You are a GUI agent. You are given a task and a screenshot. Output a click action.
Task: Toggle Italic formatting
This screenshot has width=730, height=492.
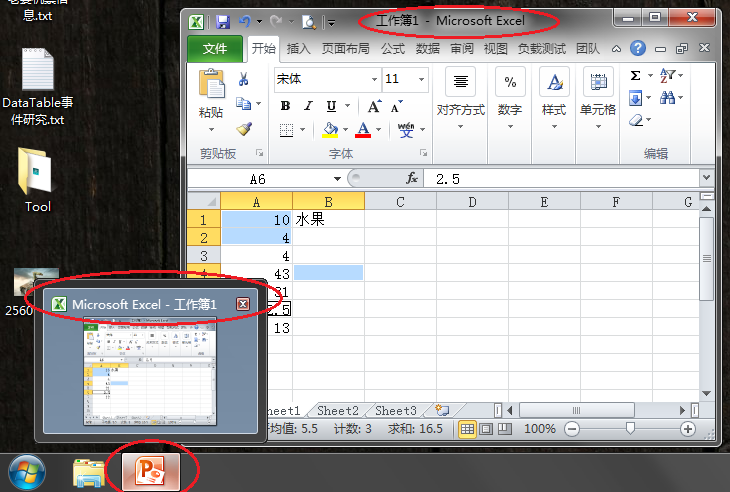pyautogui.click(x=308, y=106)
